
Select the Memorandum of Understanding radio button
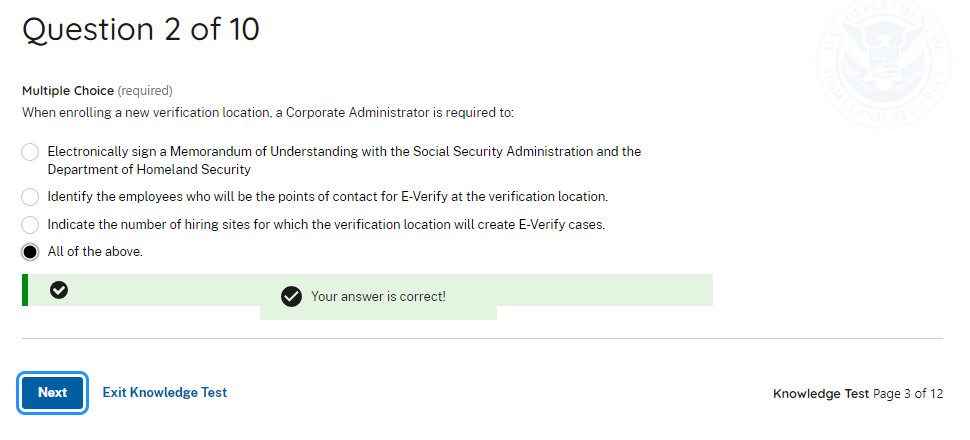click(30, 152)
